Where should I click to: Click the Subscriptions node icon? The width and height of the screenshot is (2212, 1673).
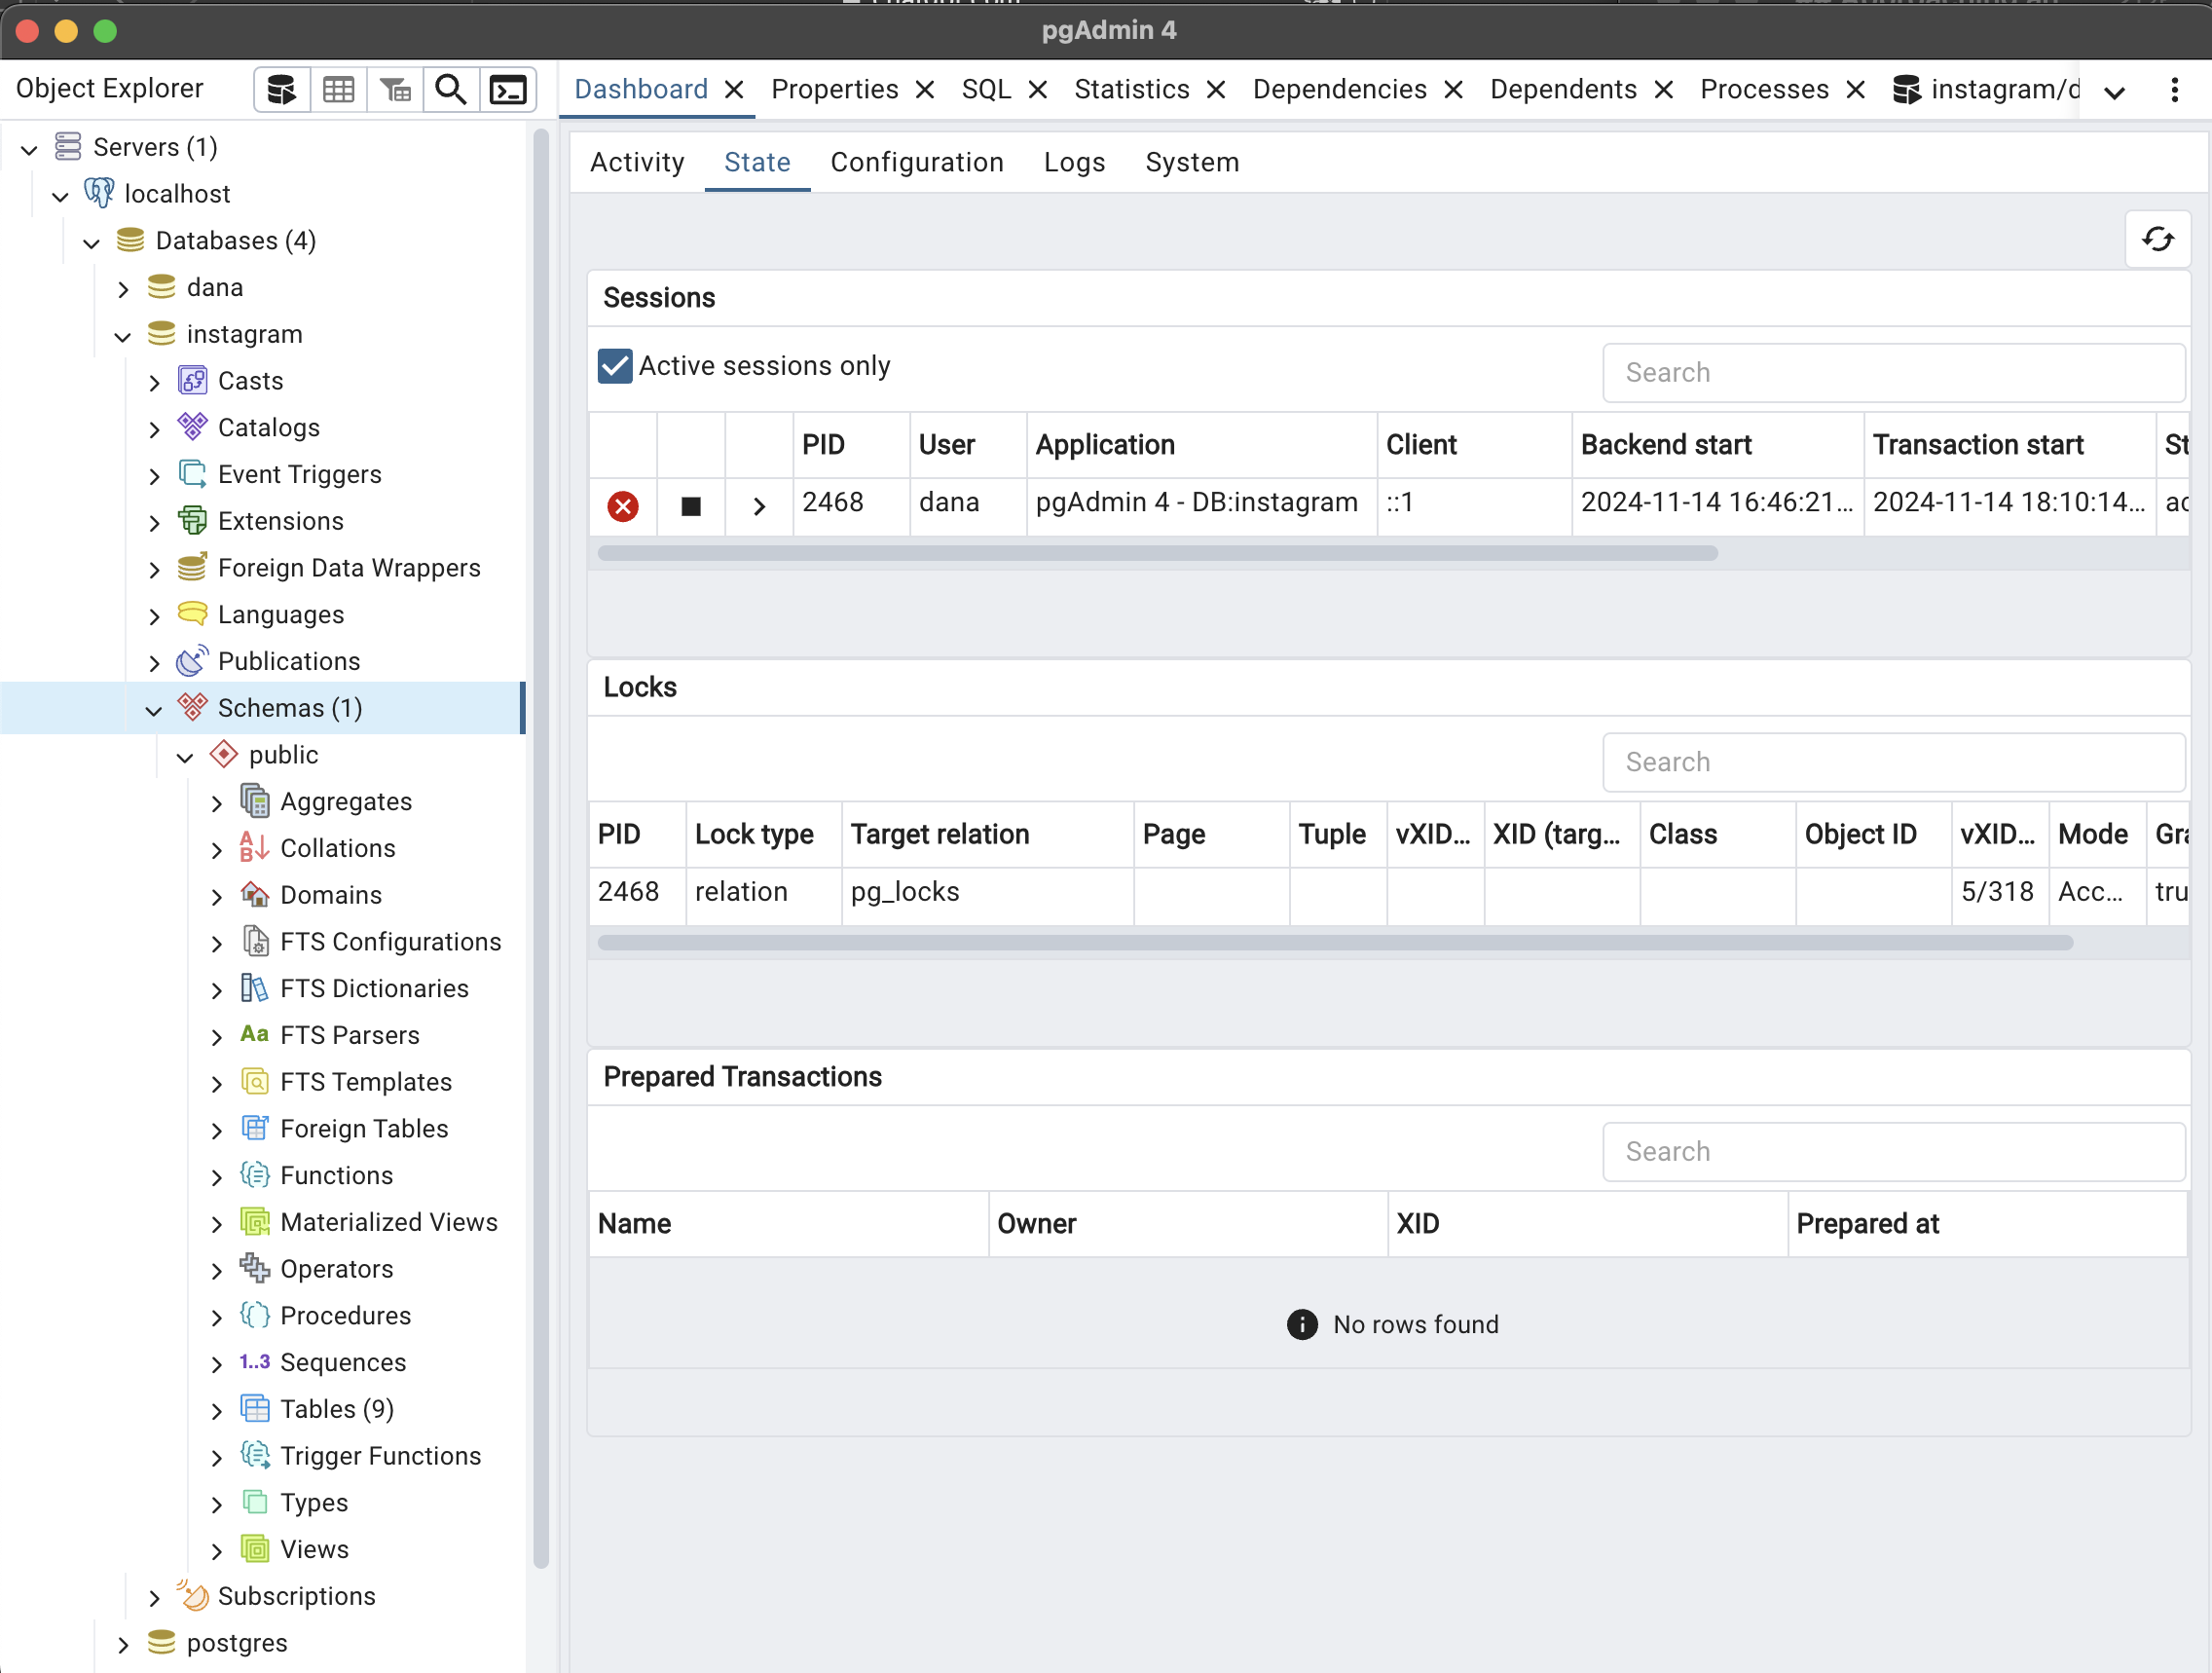pyautogui.click(x=192, y=1596)
